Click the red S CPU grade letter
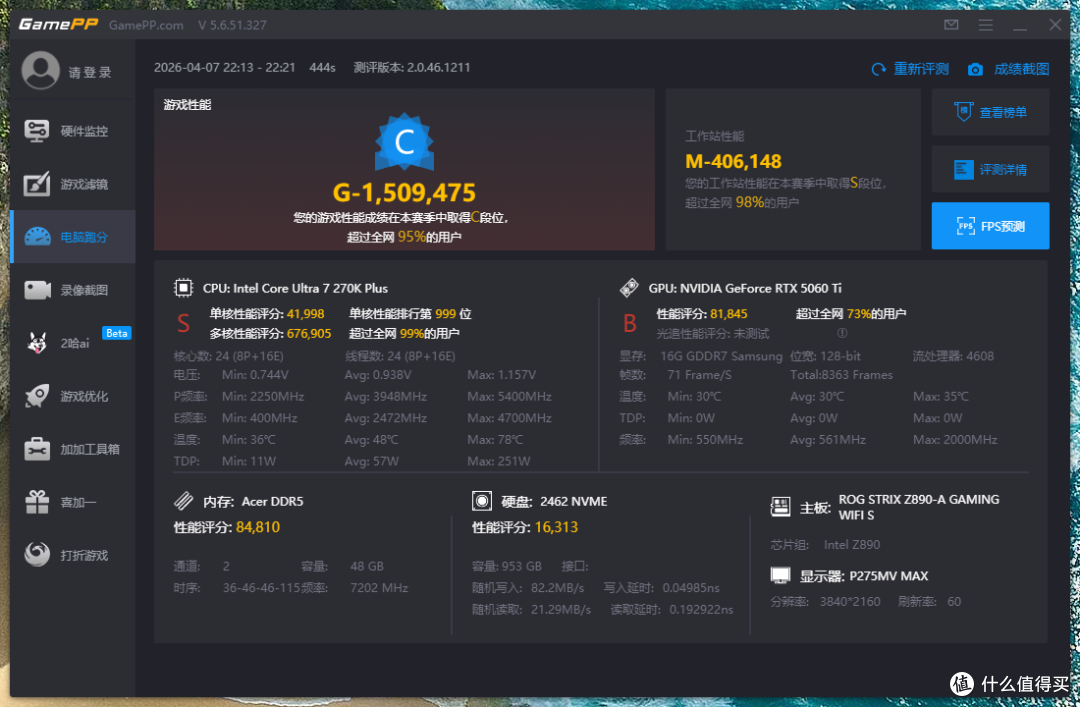This screenshot has width=1080, height=707. tap(183, 323)
